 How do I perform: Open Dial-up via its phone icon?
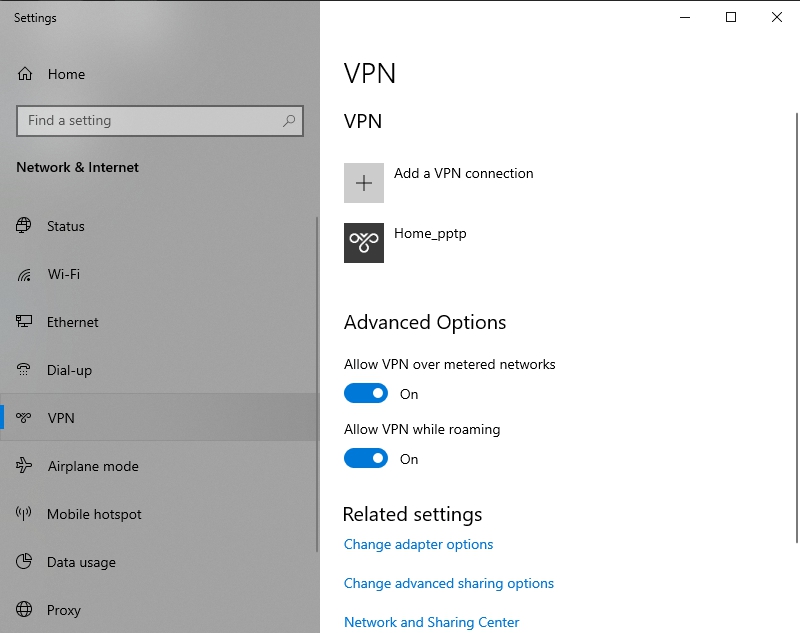25,370
